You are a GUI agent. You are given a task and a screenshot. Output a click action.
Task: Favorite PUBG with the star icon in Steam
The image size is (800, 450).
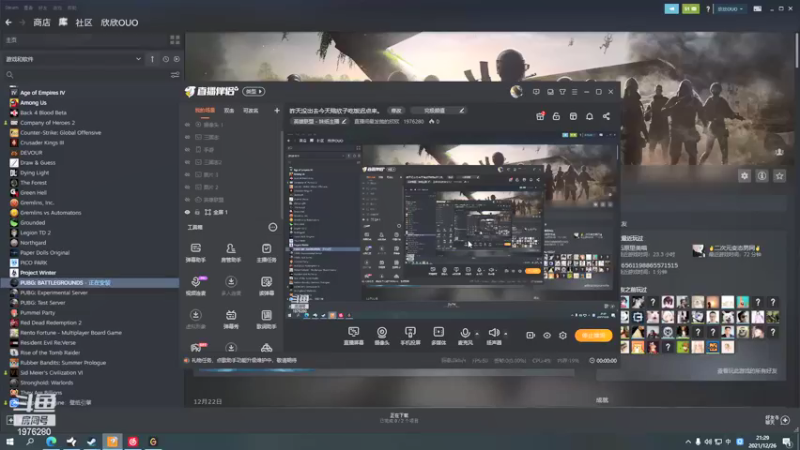click(779, 176)
